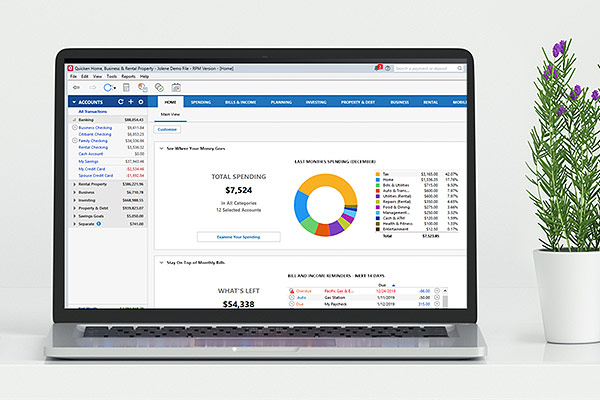
Task: Click action circle at end of Pacific Gas row
Action: [x=437, y=291]
